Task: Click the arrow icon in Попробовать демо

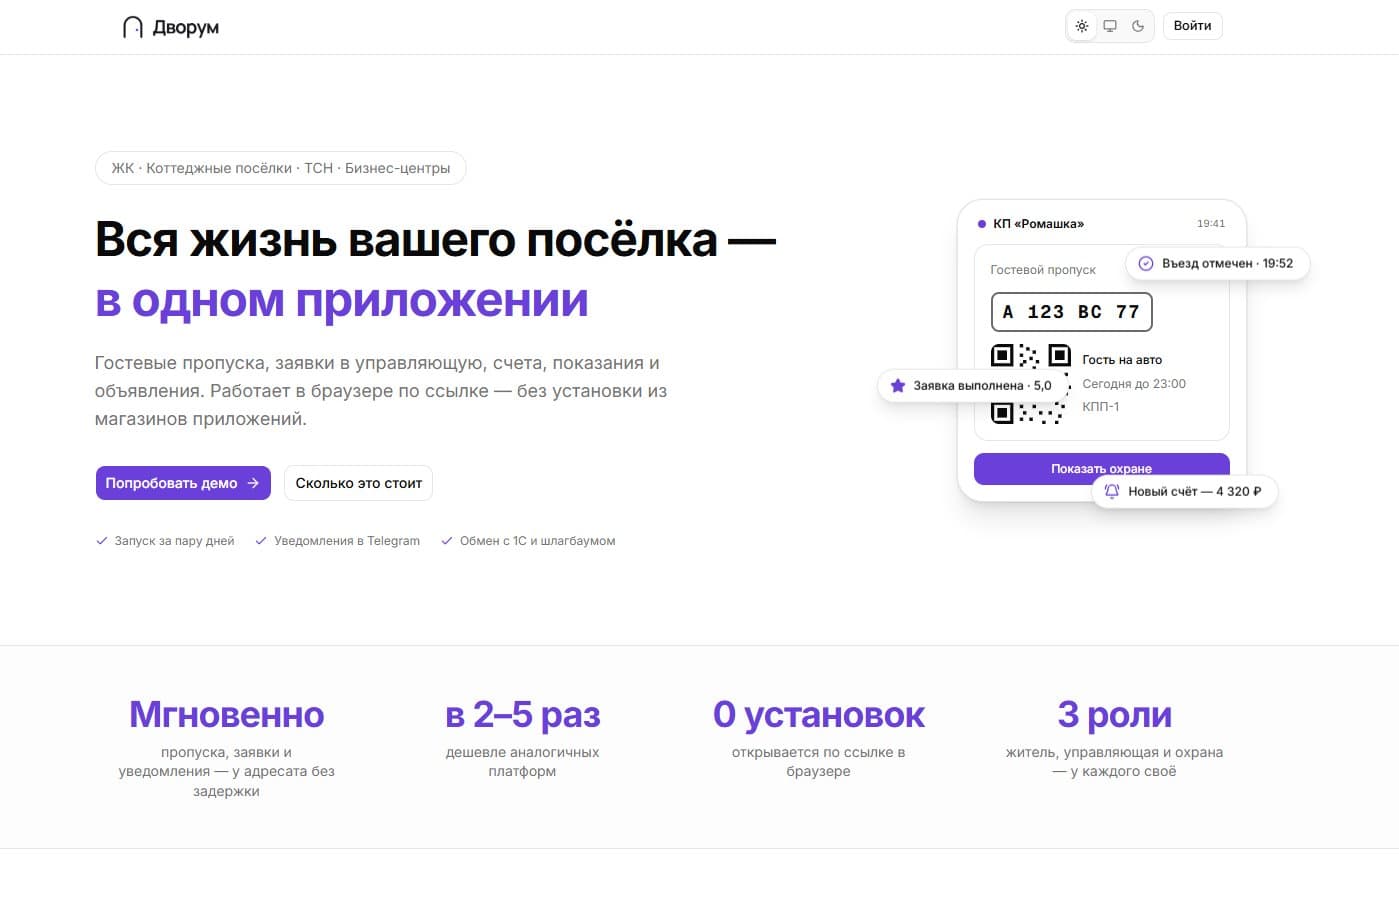Action: 253,483
